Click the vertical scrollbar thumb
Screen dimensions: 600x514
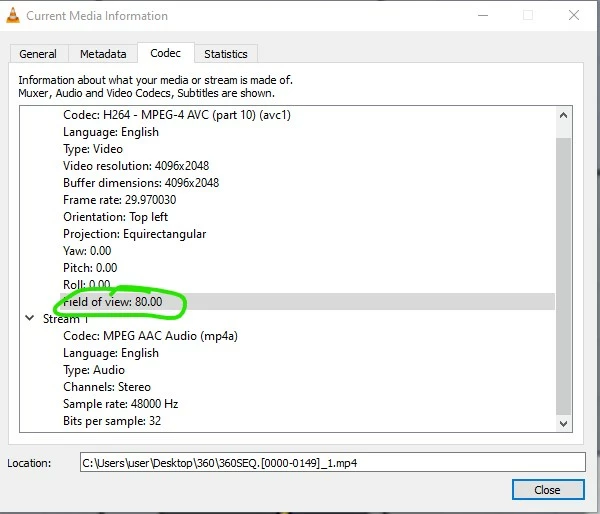click(563, 276)
